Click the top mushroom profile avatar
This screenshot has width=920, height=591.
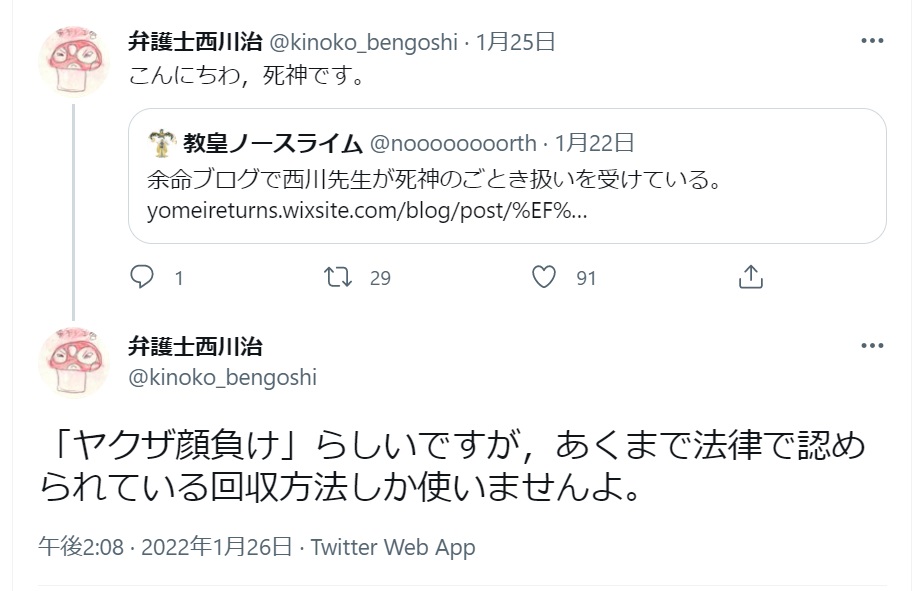click(73, 61)
